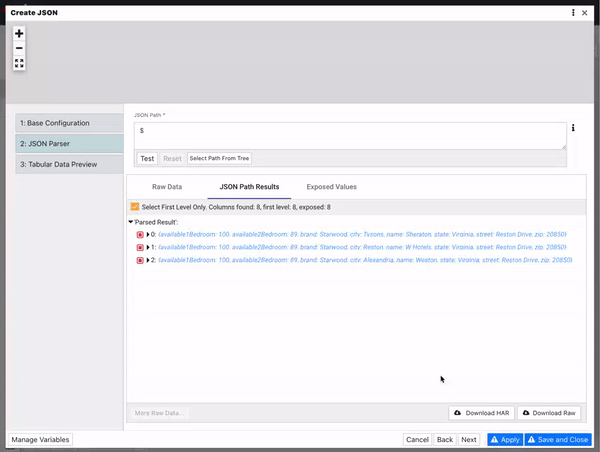Switch to the Raw Data tab
Image resolution: width=600 pixels, height=452 pixels.
167,187
